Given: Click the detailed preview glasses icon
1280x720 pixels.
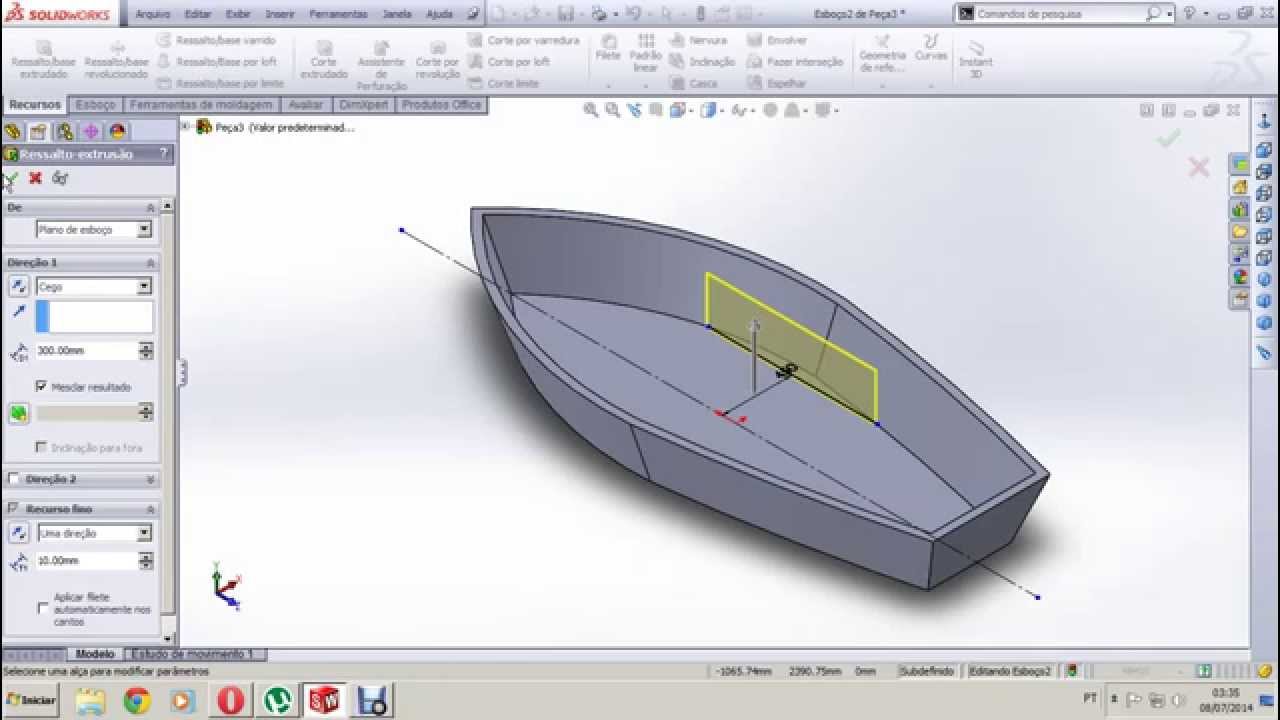Looking at the screenshot, I should (x=60, y=178).
